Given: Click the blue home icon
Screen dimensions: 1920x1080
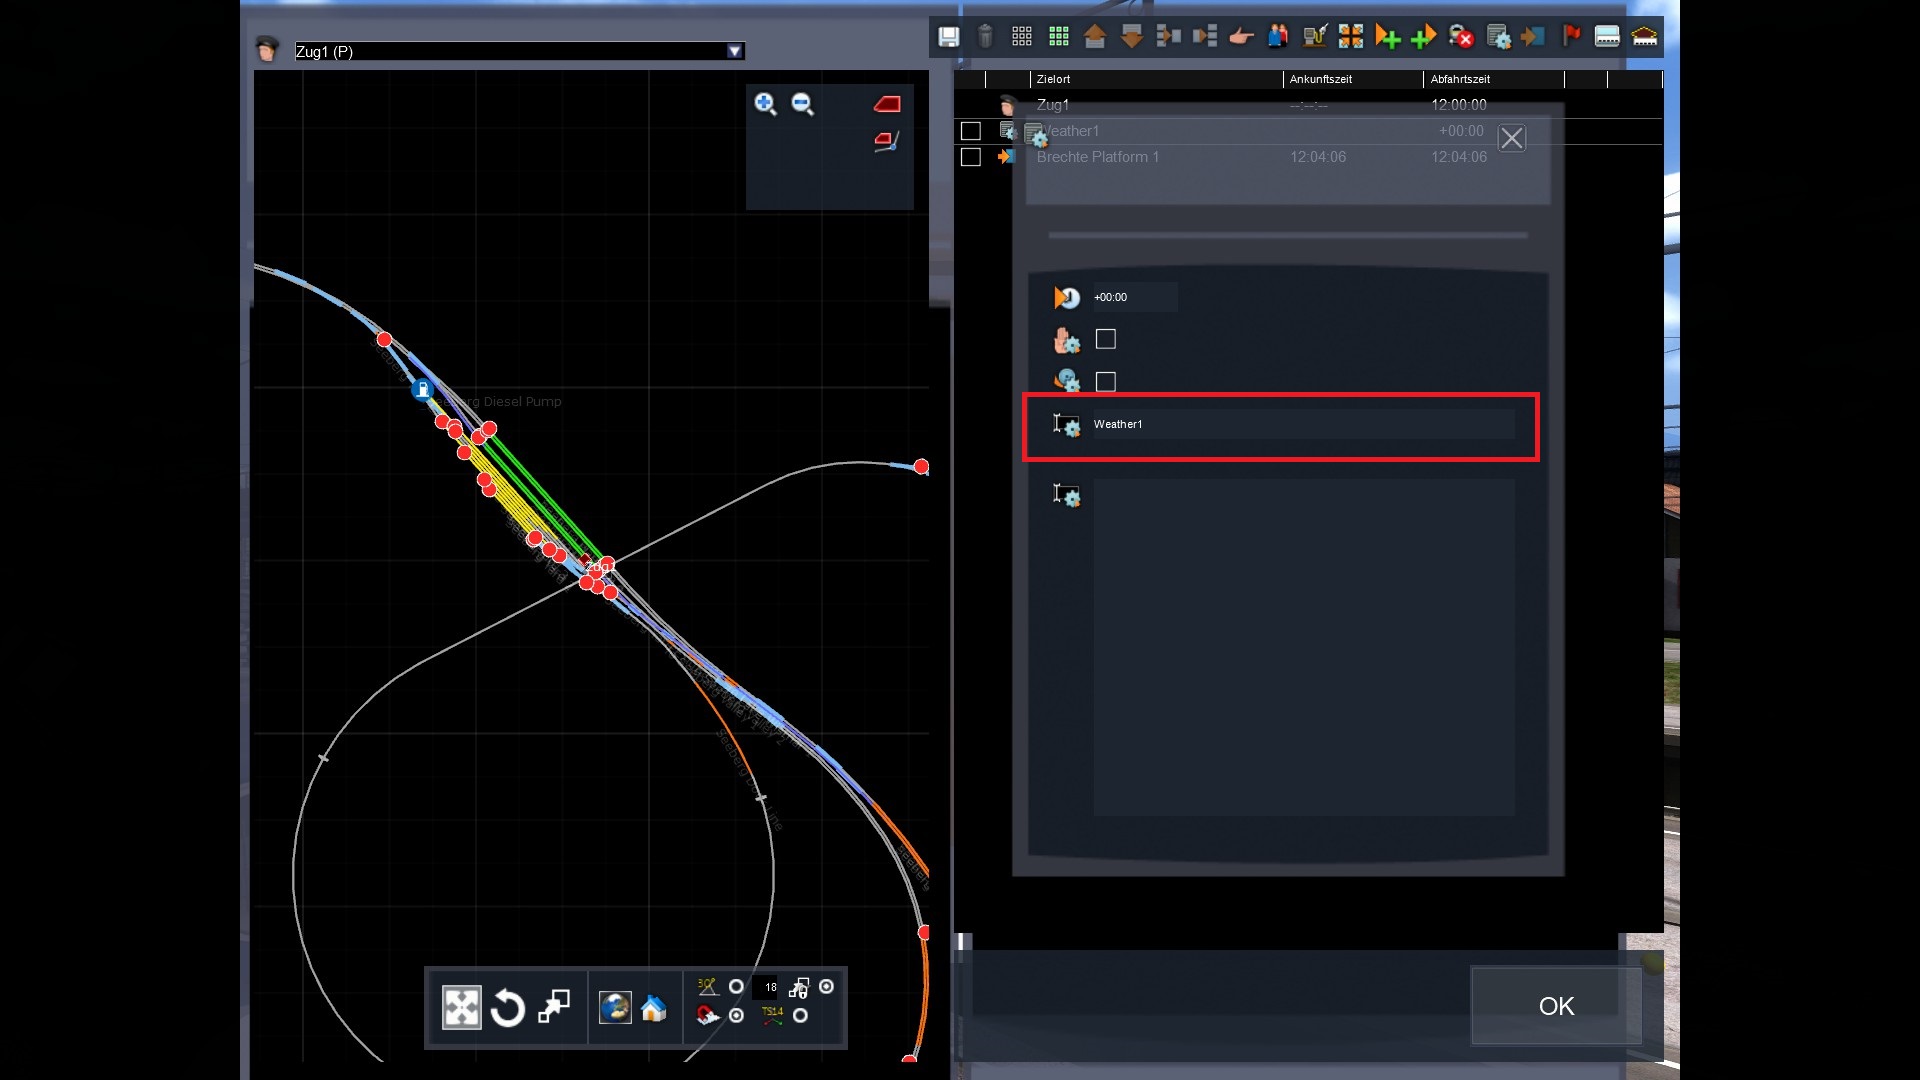Looking at the screenshot, I should tap(654, 1008).
